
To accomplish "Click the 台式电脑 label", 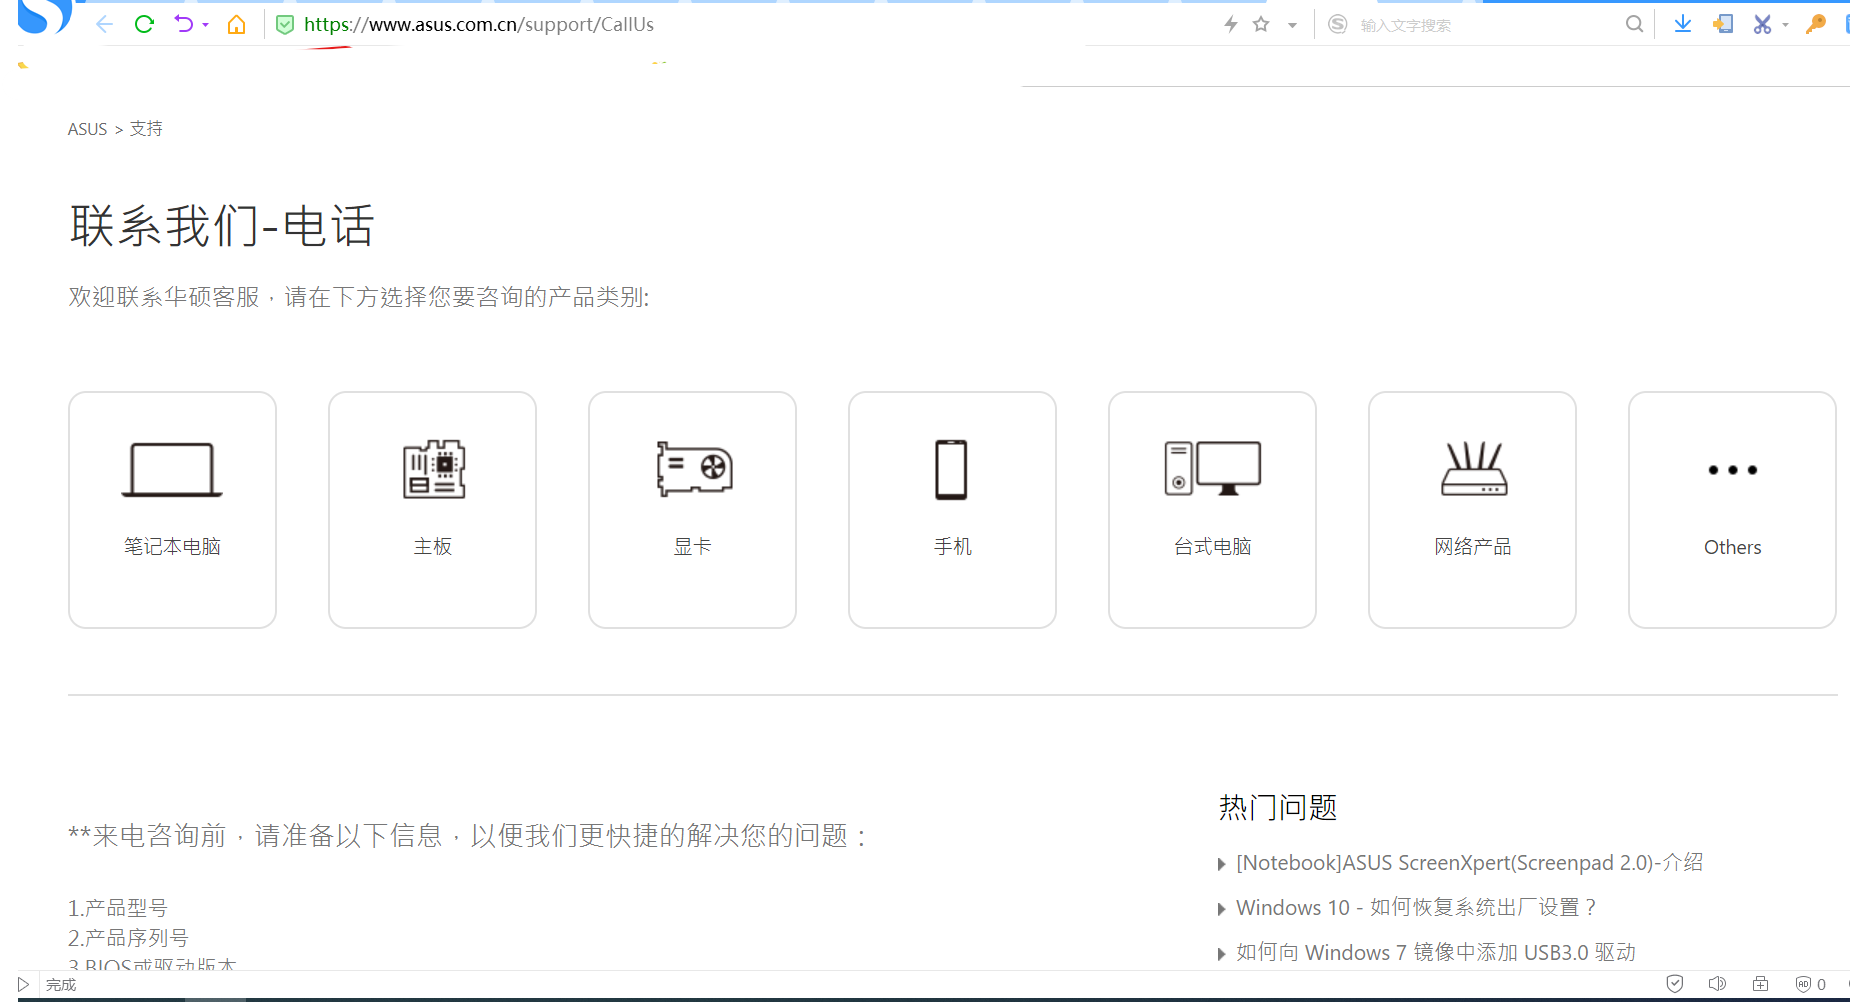I will 1212,547.
